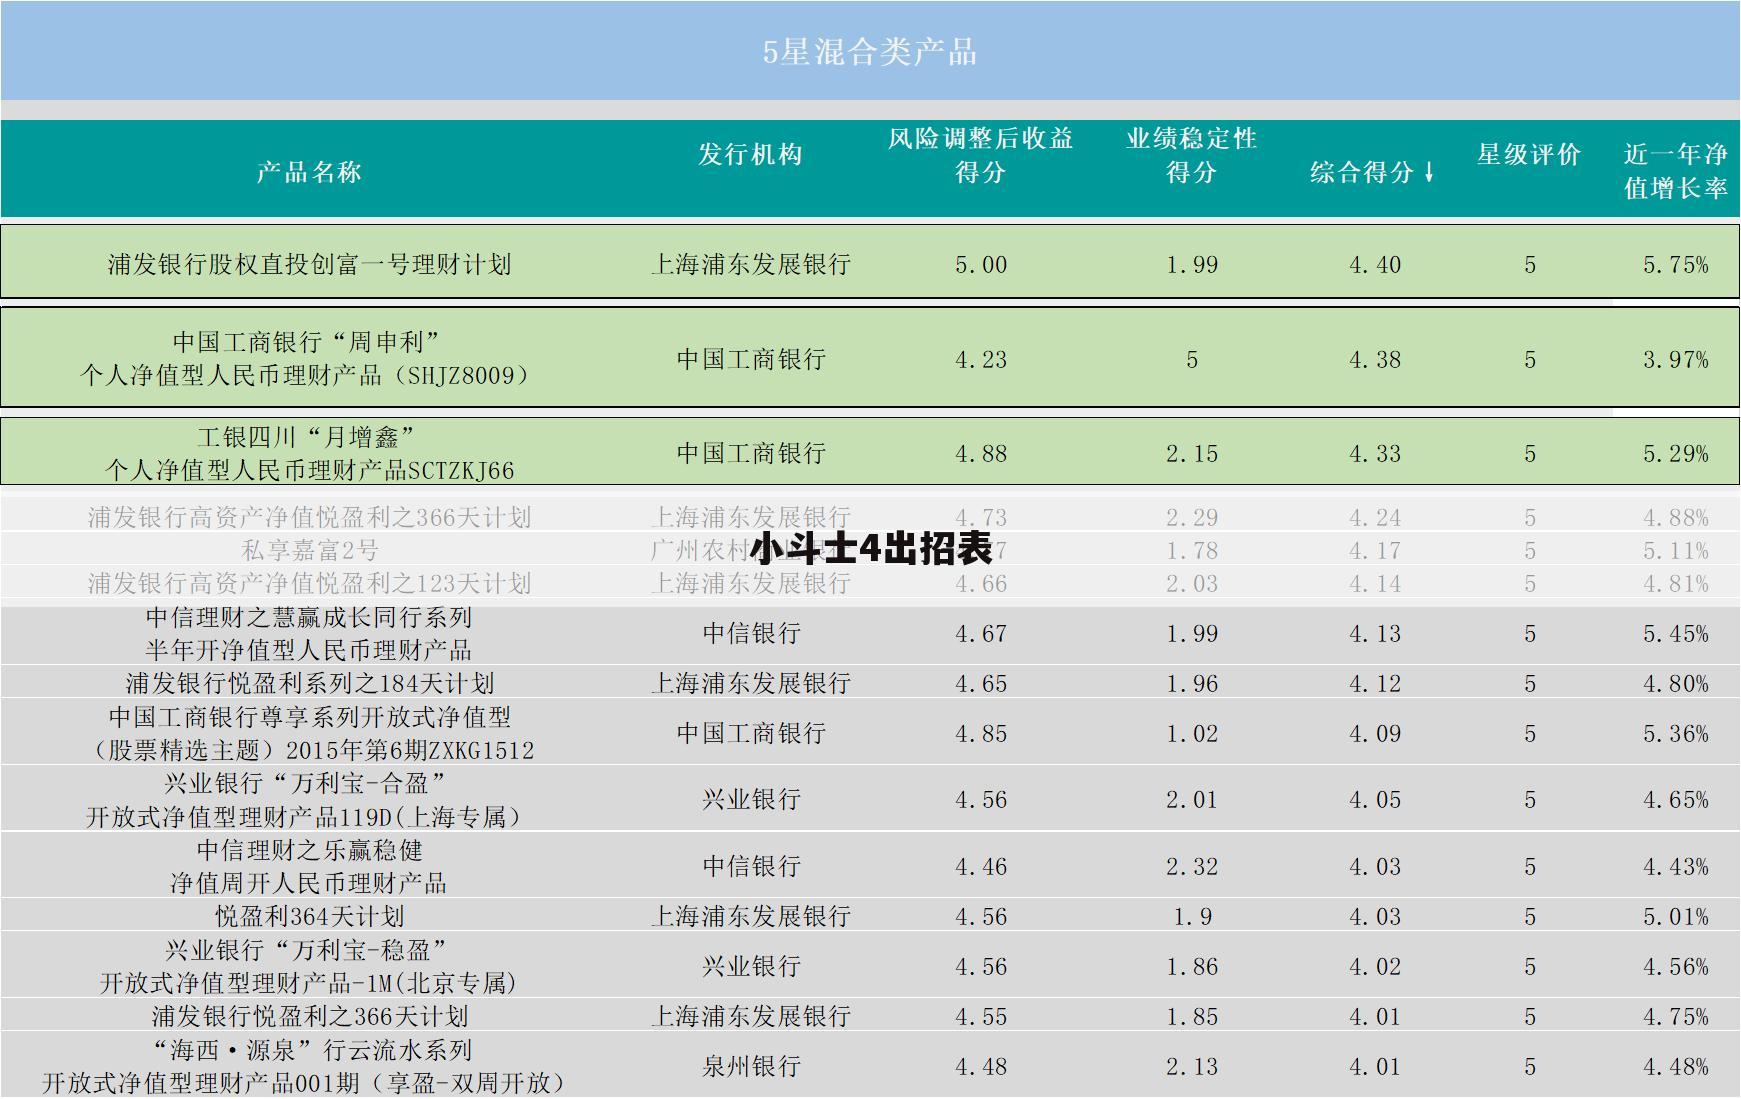This screenshot has height=1099, width=1741.
Task: Select the 4.40 composite score
Action: tap(1375, 265)
